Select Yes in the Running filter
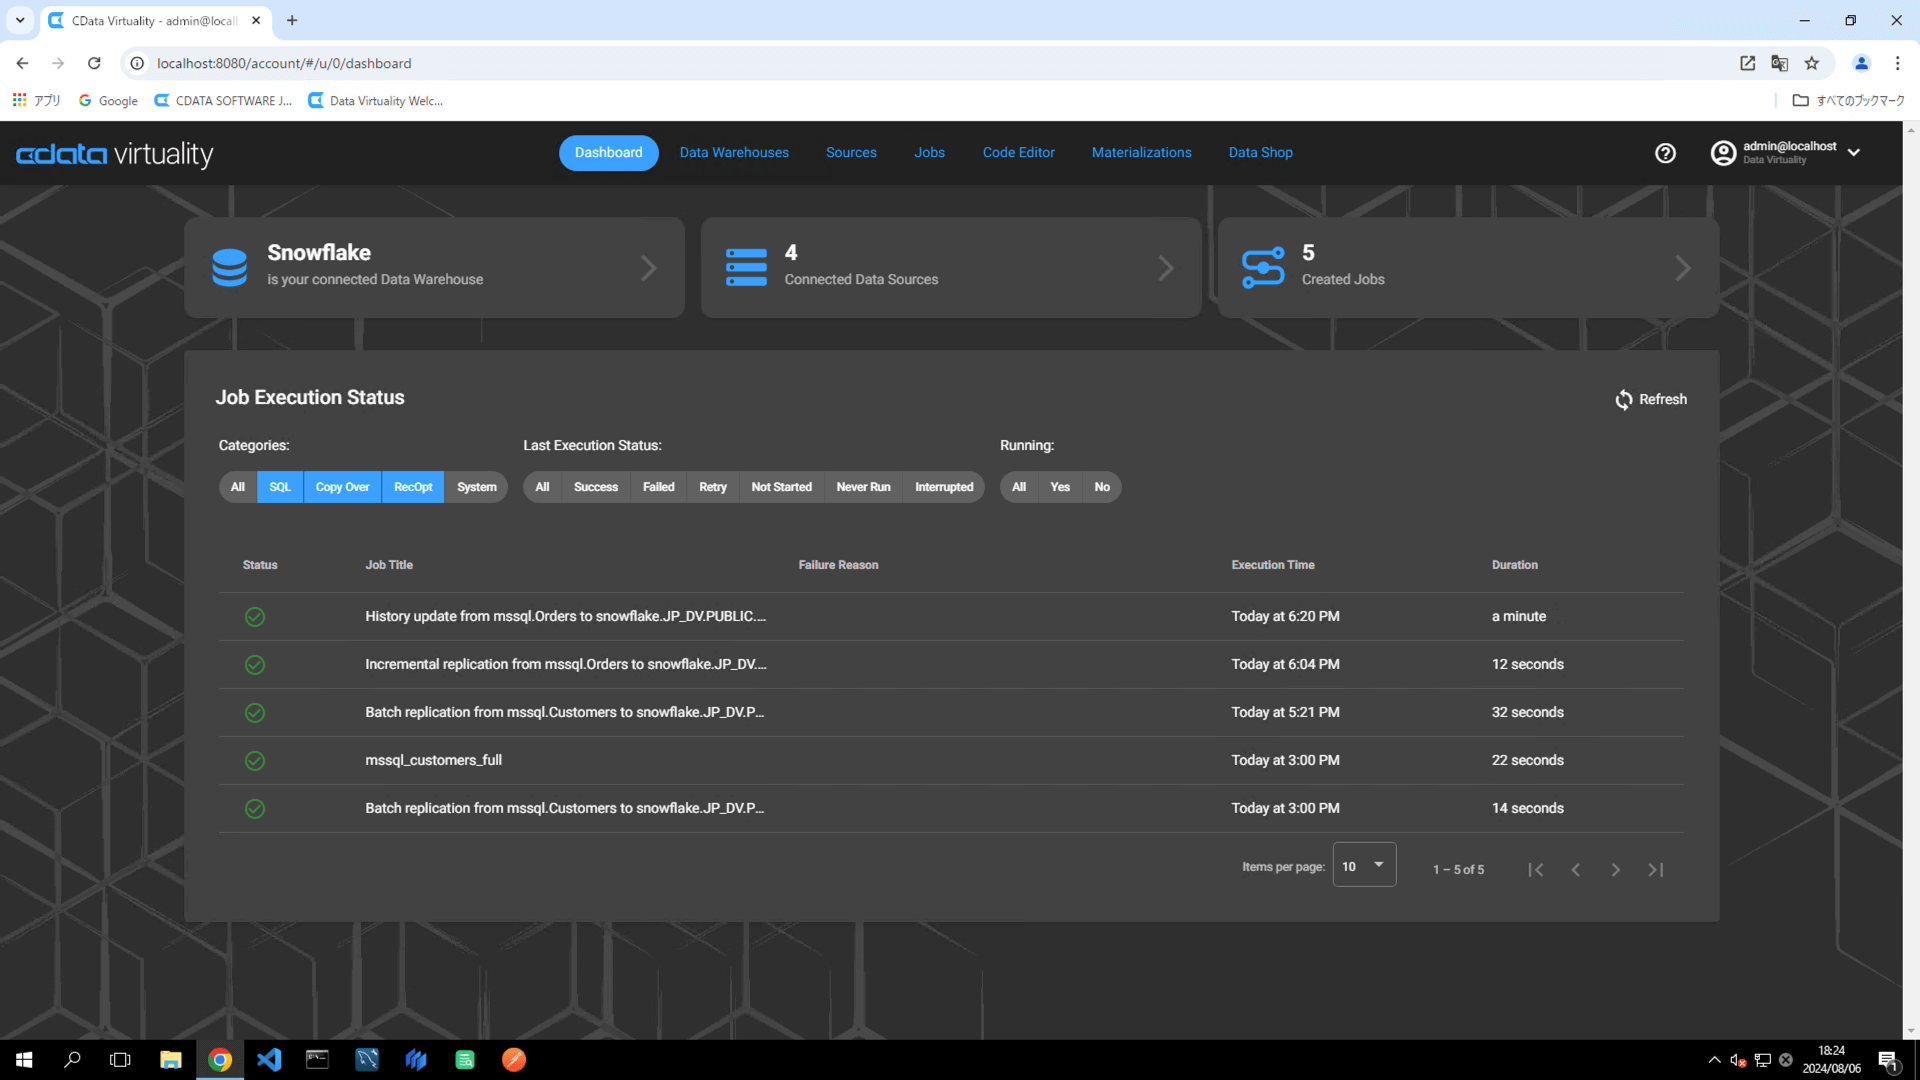The width and height of the screenshot is (1920, 1080). 1060,487
